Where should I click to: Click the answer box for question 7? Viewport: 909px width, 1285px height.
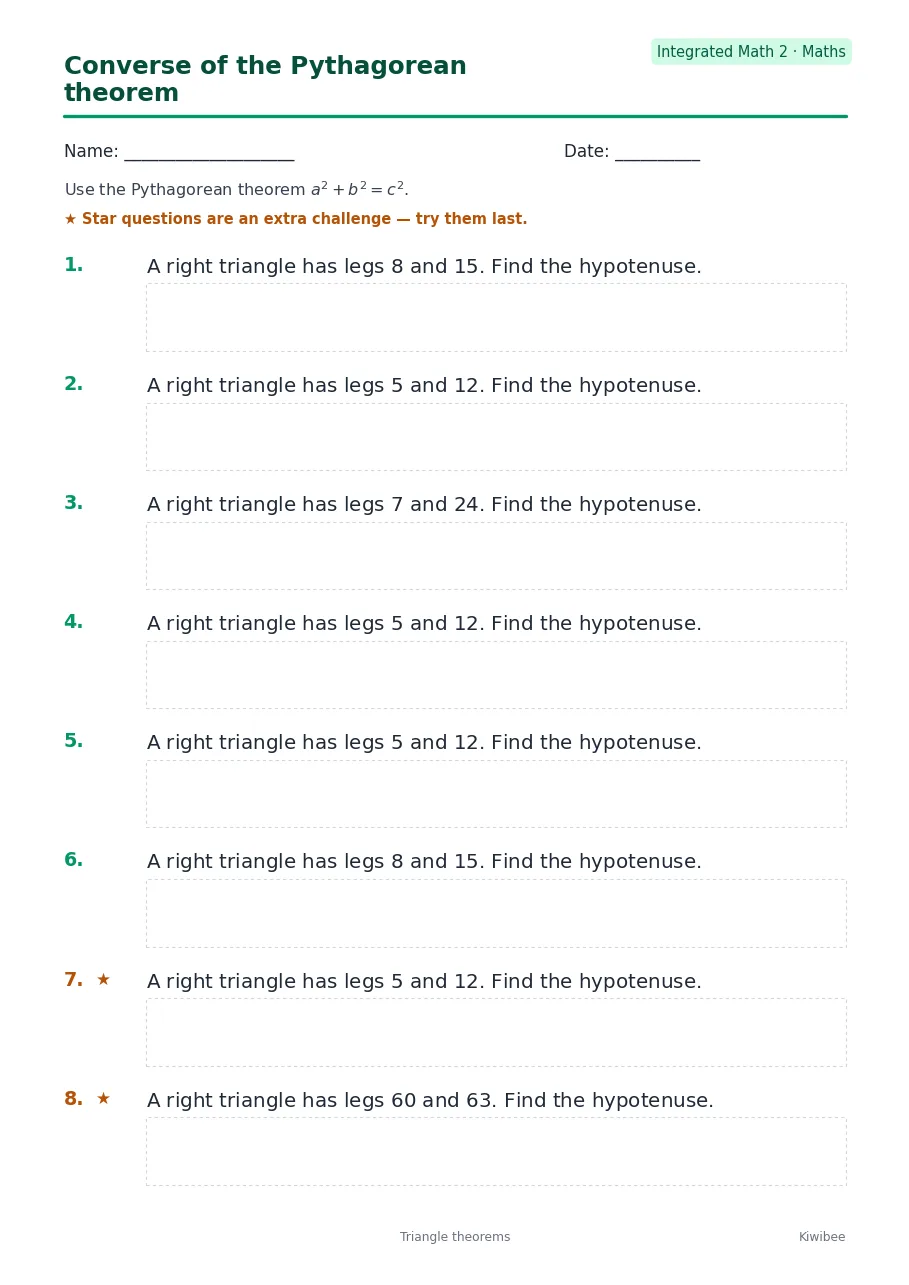[496, 1032]
